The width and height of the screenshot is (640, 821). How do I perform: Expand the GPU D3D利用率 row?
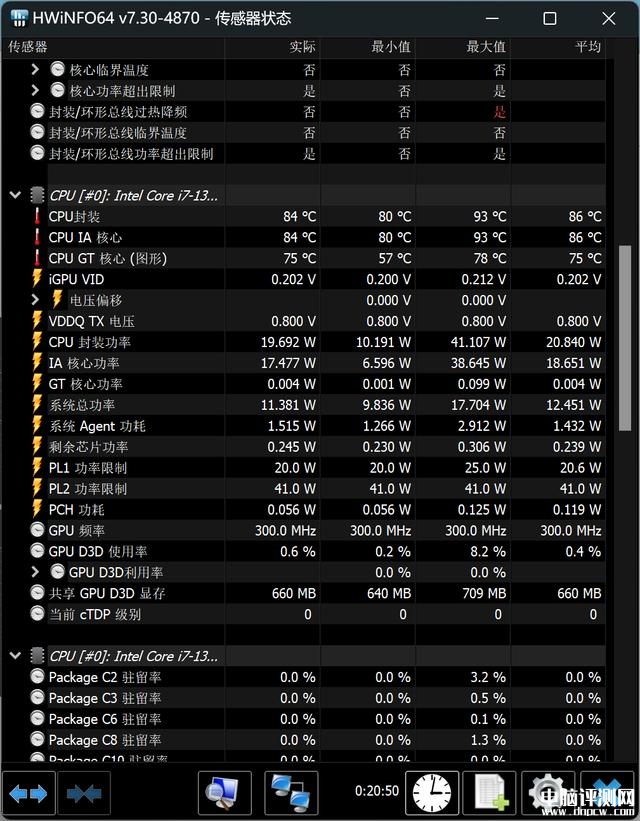[35, 572]
